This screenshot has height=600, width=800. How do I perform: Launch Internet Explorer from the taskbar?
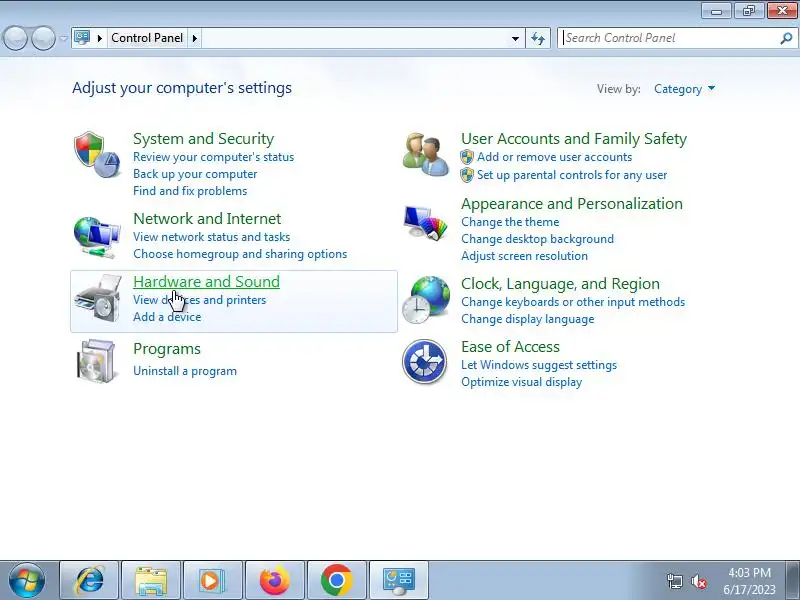pos(89,580)
